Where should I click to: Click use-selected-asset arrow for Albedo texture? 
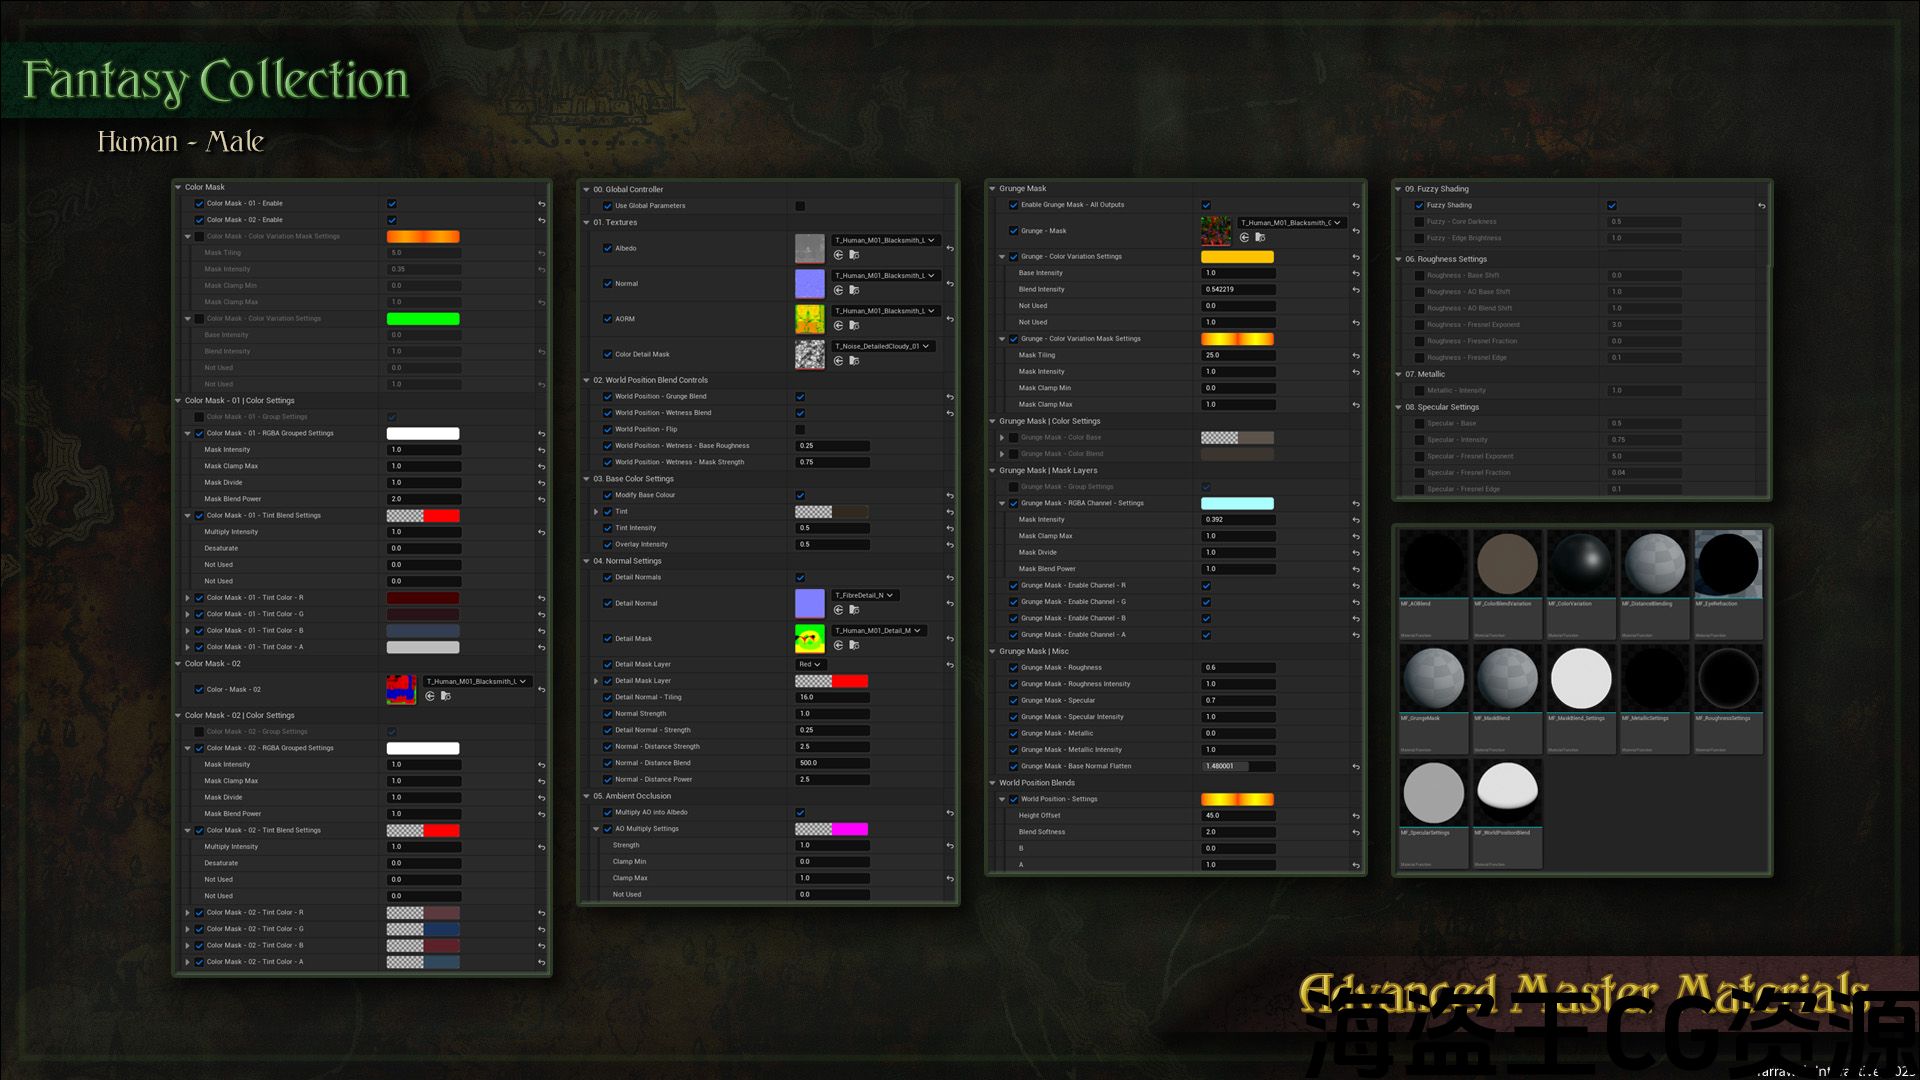point(838,255)
